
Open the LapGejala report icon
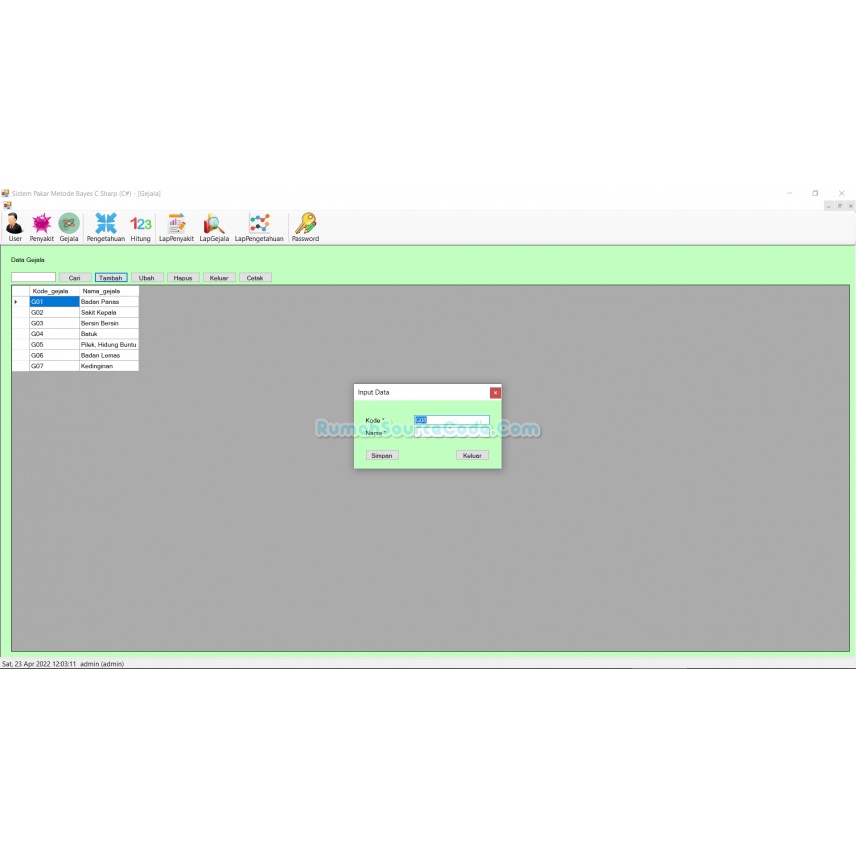coord(214,227)
